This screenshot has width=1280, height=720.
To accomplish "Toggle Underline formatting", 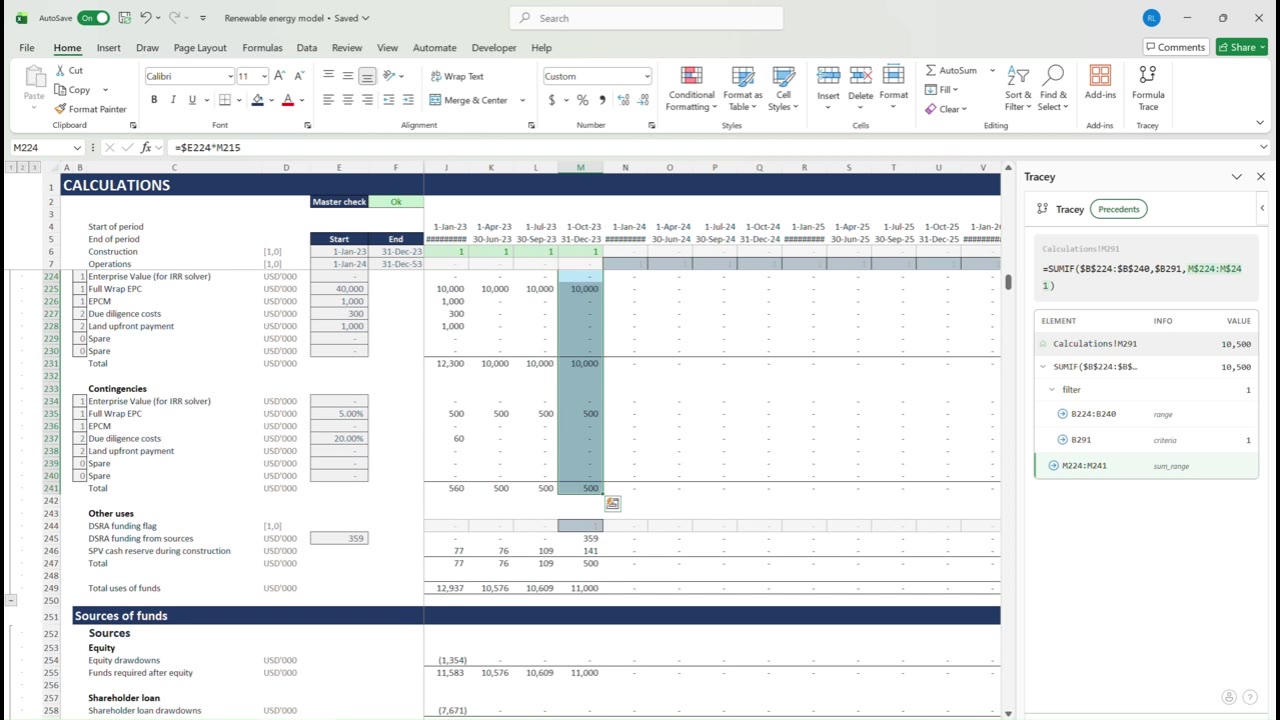I will click(x=192, y=100).
